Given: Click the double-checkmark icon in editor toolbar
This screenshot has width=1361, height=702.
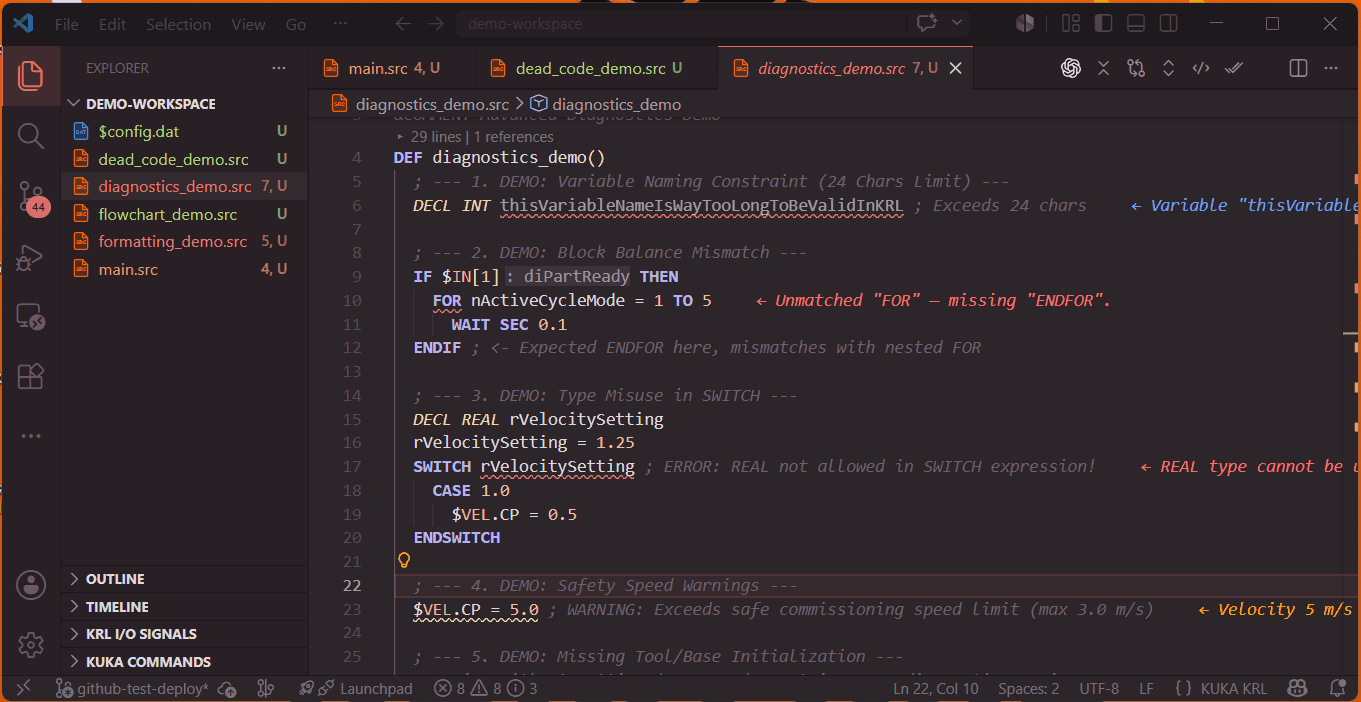Looking at the screenshot, I should (x=1234, y=68).
